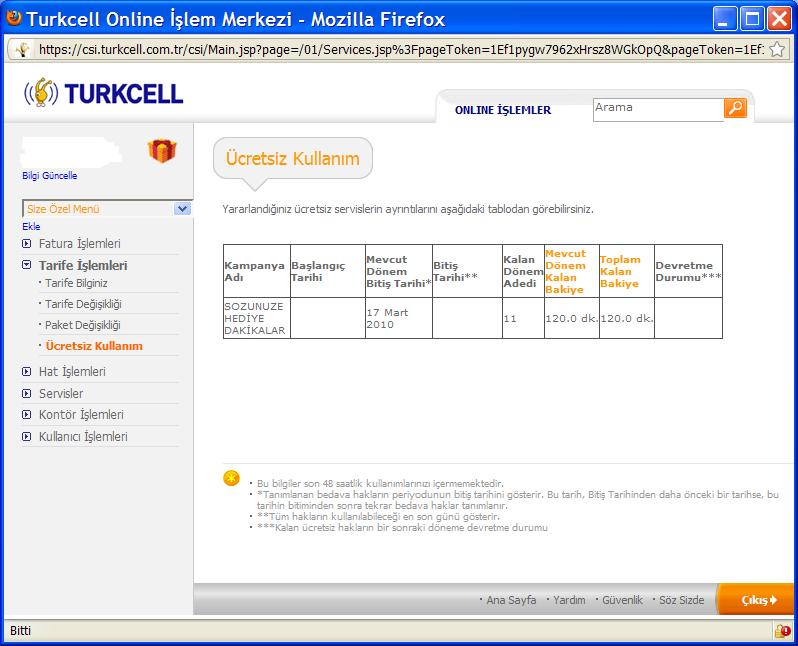Select Paket Değişikliği submenu item
Screen dimensions: 798x646
pyautogui.click(x=82, y=325)
